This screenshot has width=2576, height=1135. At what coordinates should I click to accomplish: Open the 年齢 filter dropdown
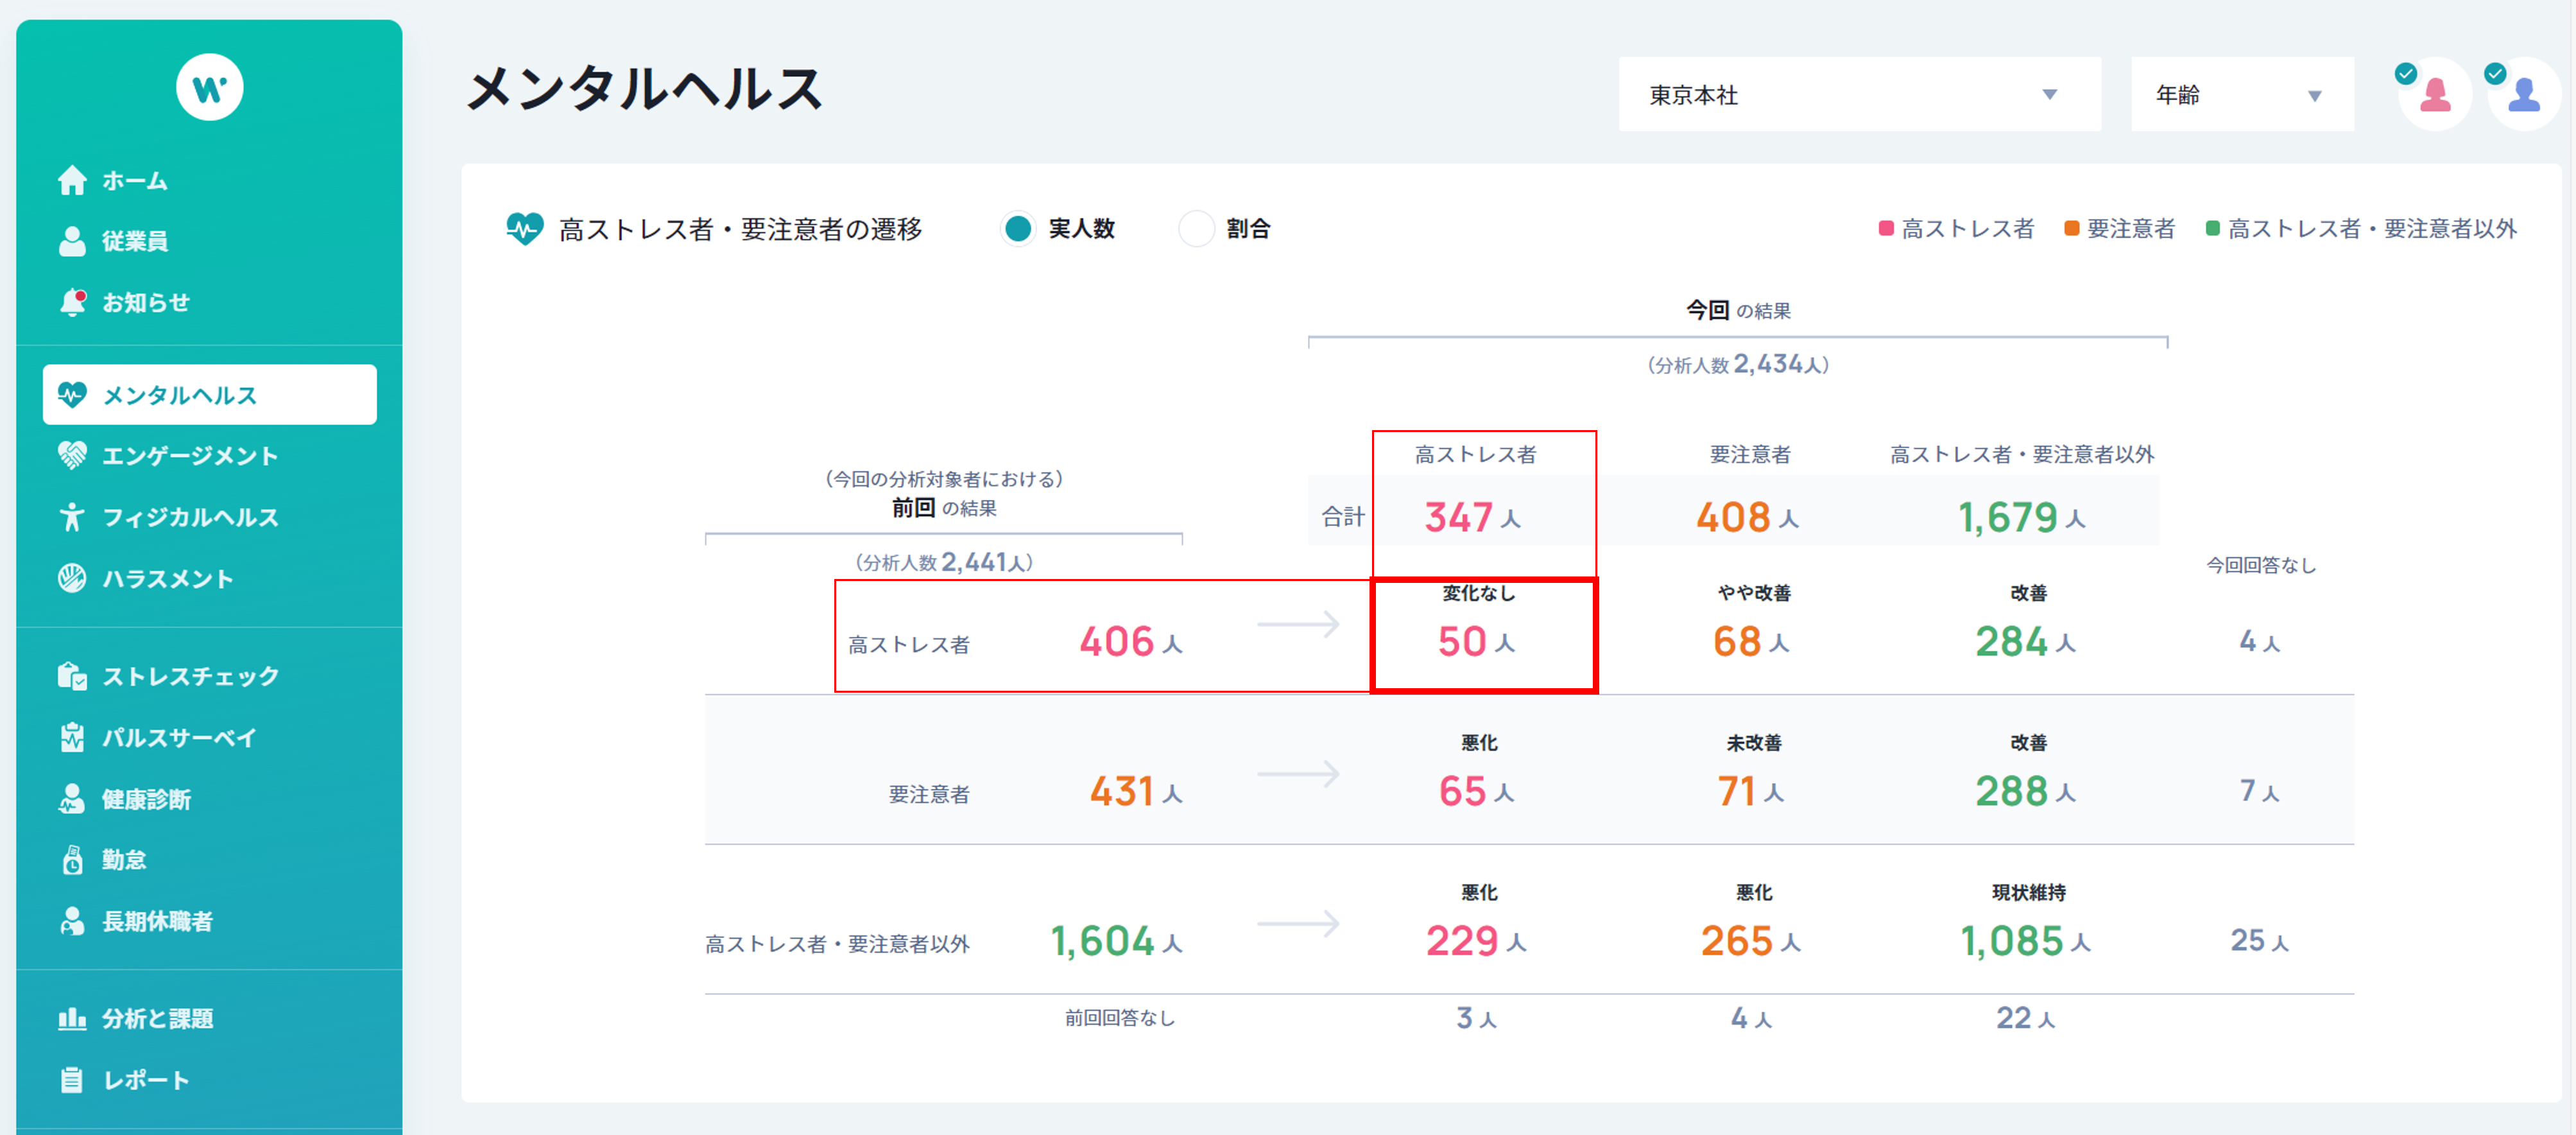point(2242,94)
